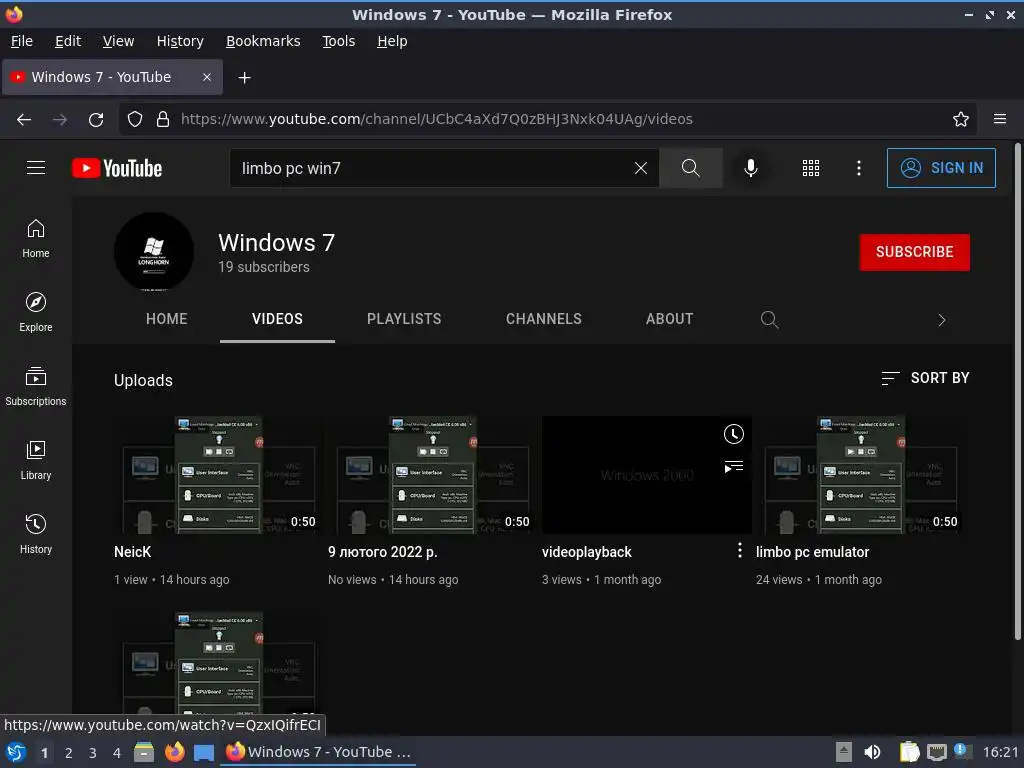Viewport: 1024px width, 768px height.
Task: Open the system start menu icon
Action: point(15,752)
